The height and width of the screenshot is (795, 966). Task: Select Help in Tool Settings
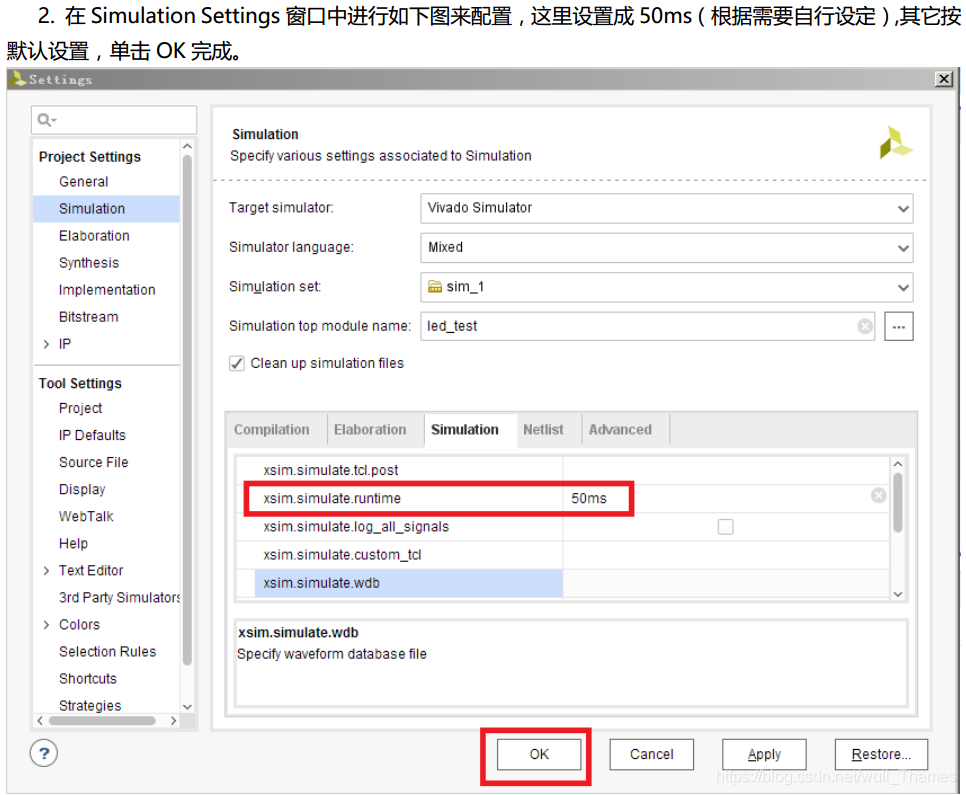click(x=73, y=544)
